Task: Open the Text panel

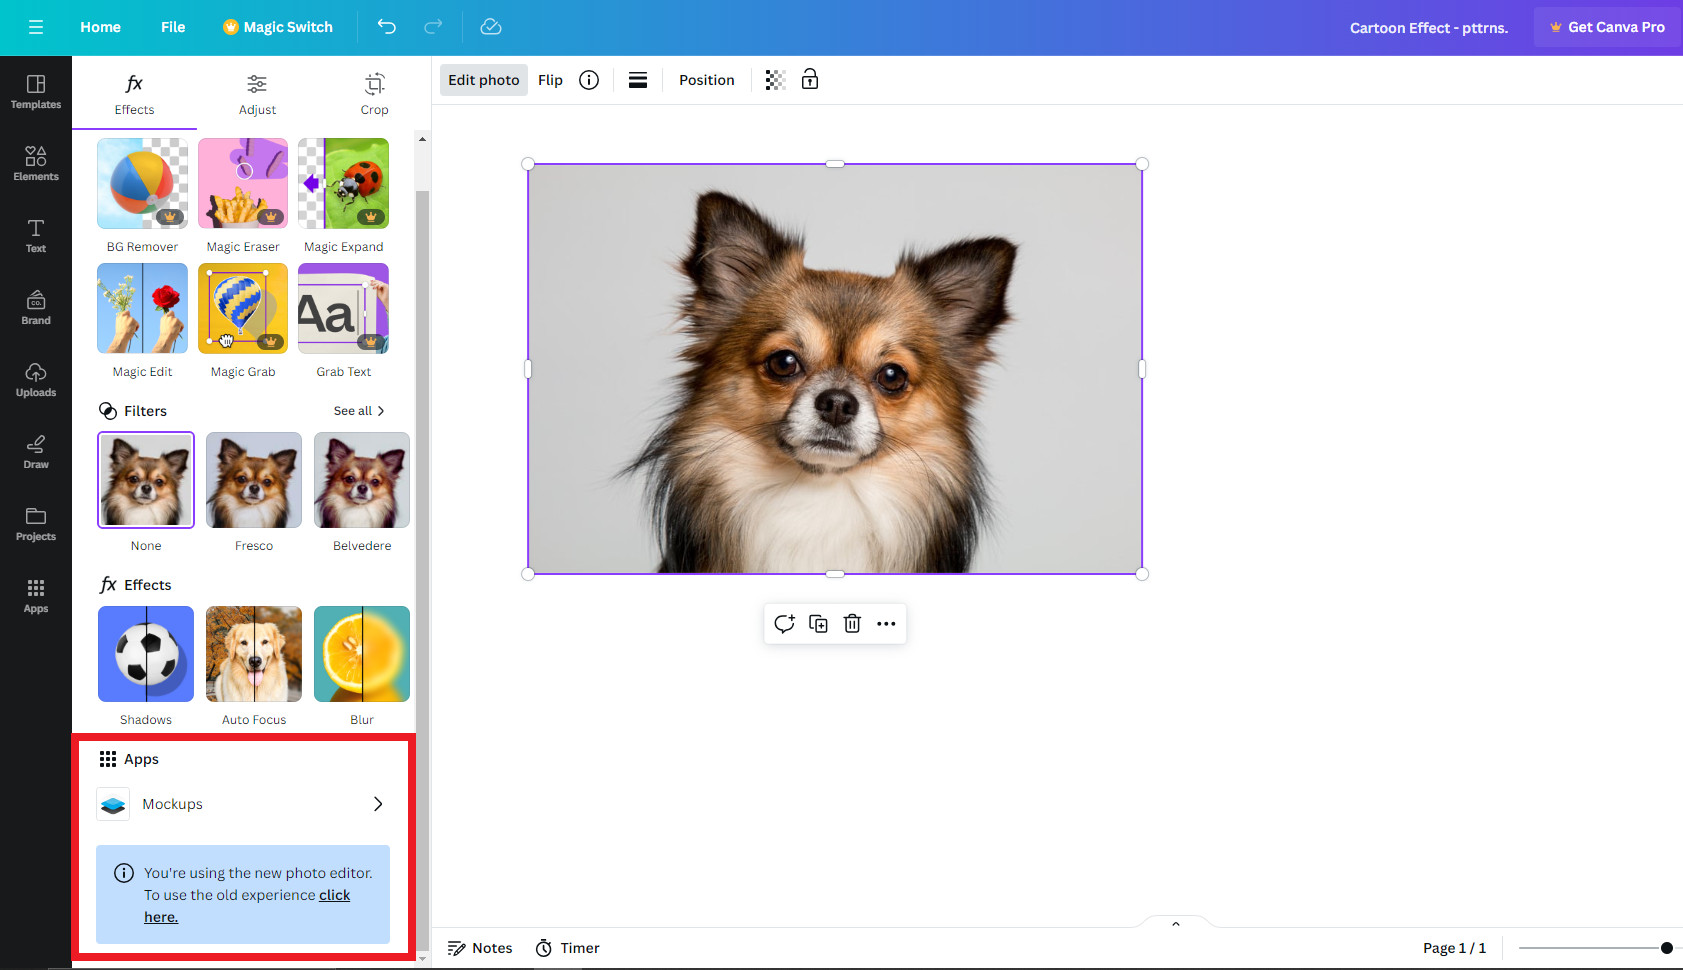Action: coord(36,236)
